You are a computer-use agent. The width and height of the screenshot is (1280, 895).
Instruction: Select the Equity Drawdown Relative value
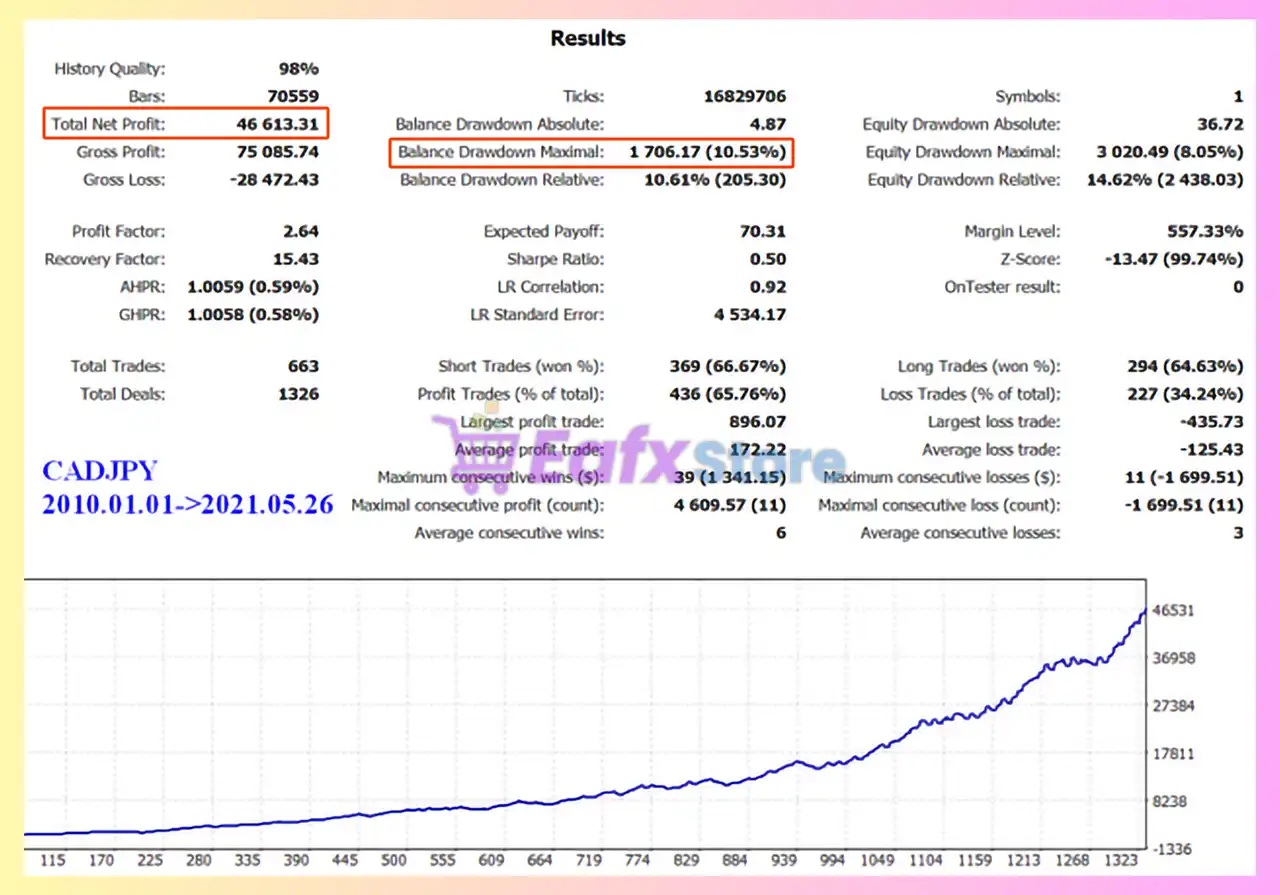tap(1165, 181)
